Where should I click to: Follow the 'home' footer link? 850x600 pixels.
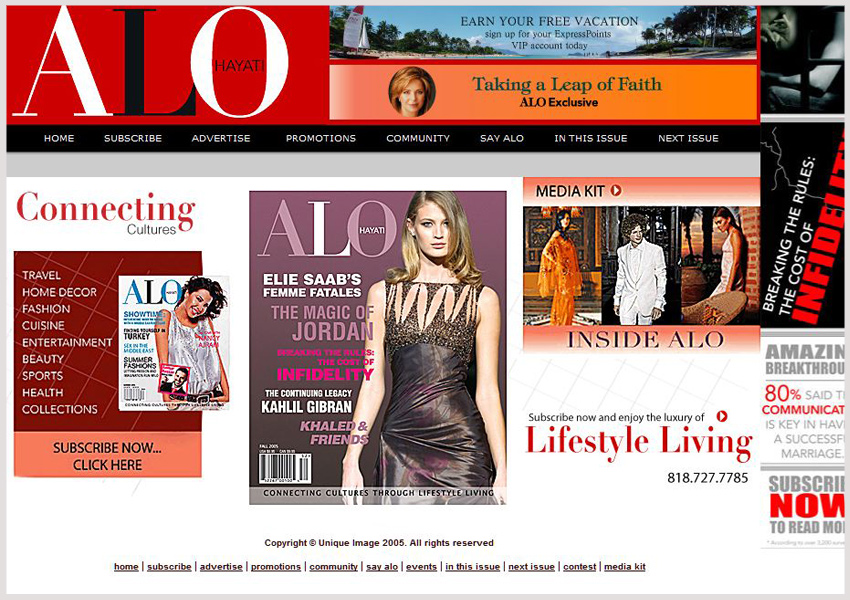[x=126, y=566]
